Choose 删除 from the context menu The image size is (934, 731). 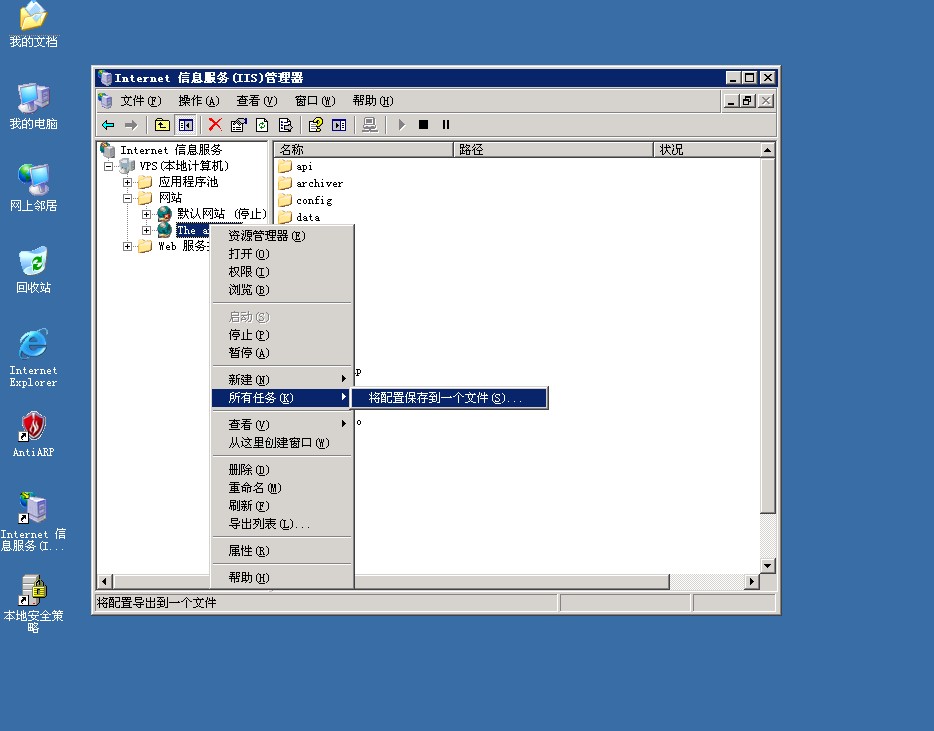coord(282,470)
